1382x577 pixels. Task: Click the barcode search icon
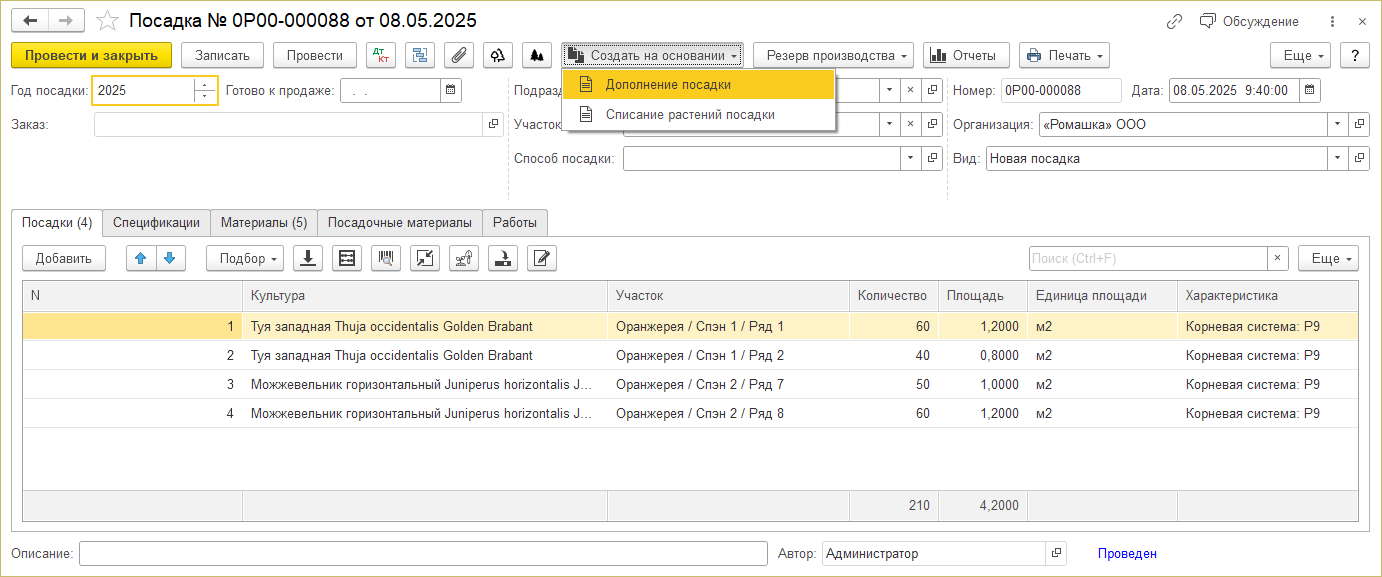coord(386,258)
